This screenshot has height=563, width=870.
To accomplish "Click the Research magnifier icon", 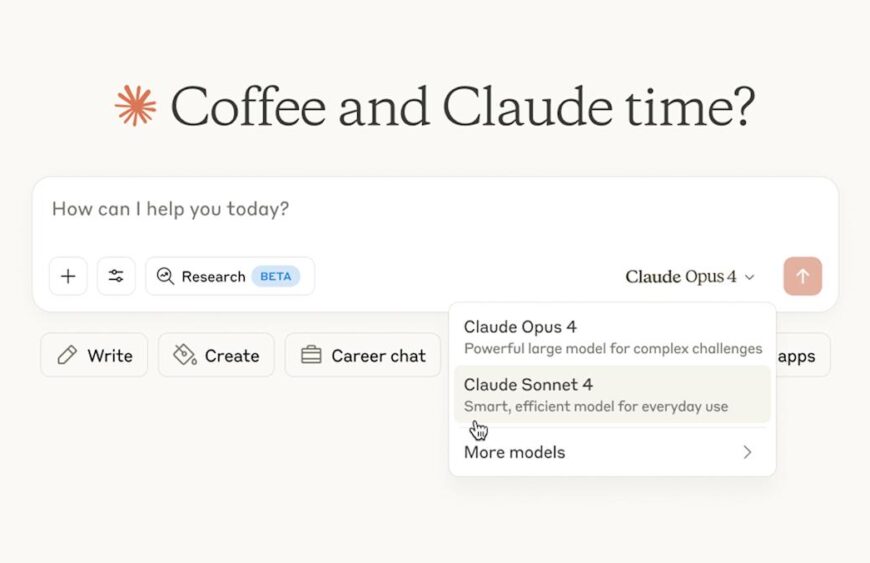I will coord(165,276).
